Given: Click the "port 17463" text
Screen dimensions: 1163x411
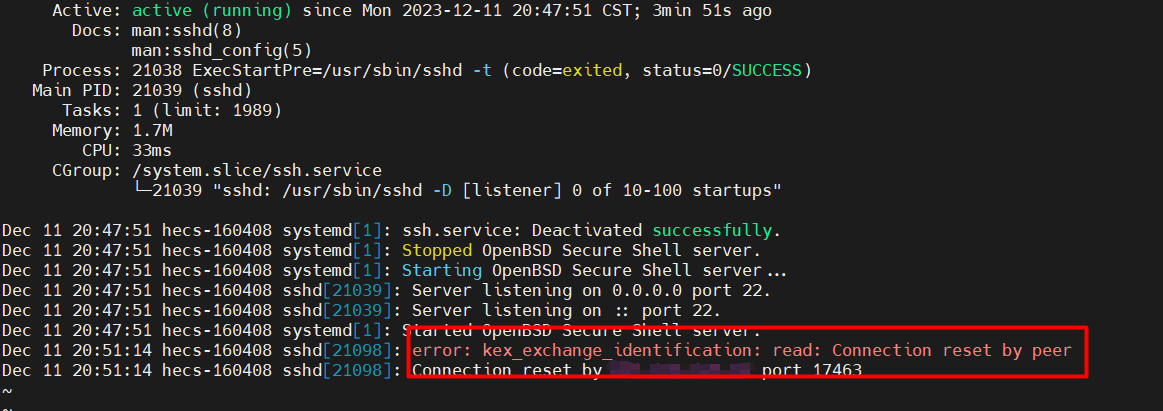Looking at the screenshot, I should (811, 371).
